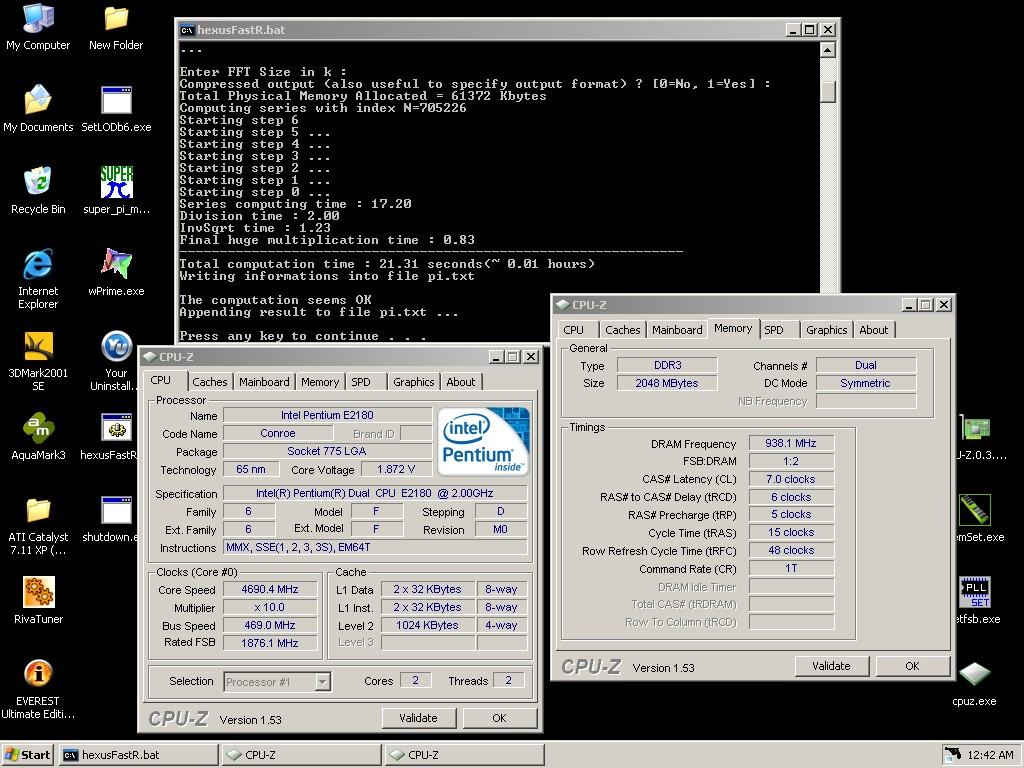The height and width of the screenshot is (768, 1024).
Task: Open About tab in CPU-Z CPU window
Action: [460, 382]
